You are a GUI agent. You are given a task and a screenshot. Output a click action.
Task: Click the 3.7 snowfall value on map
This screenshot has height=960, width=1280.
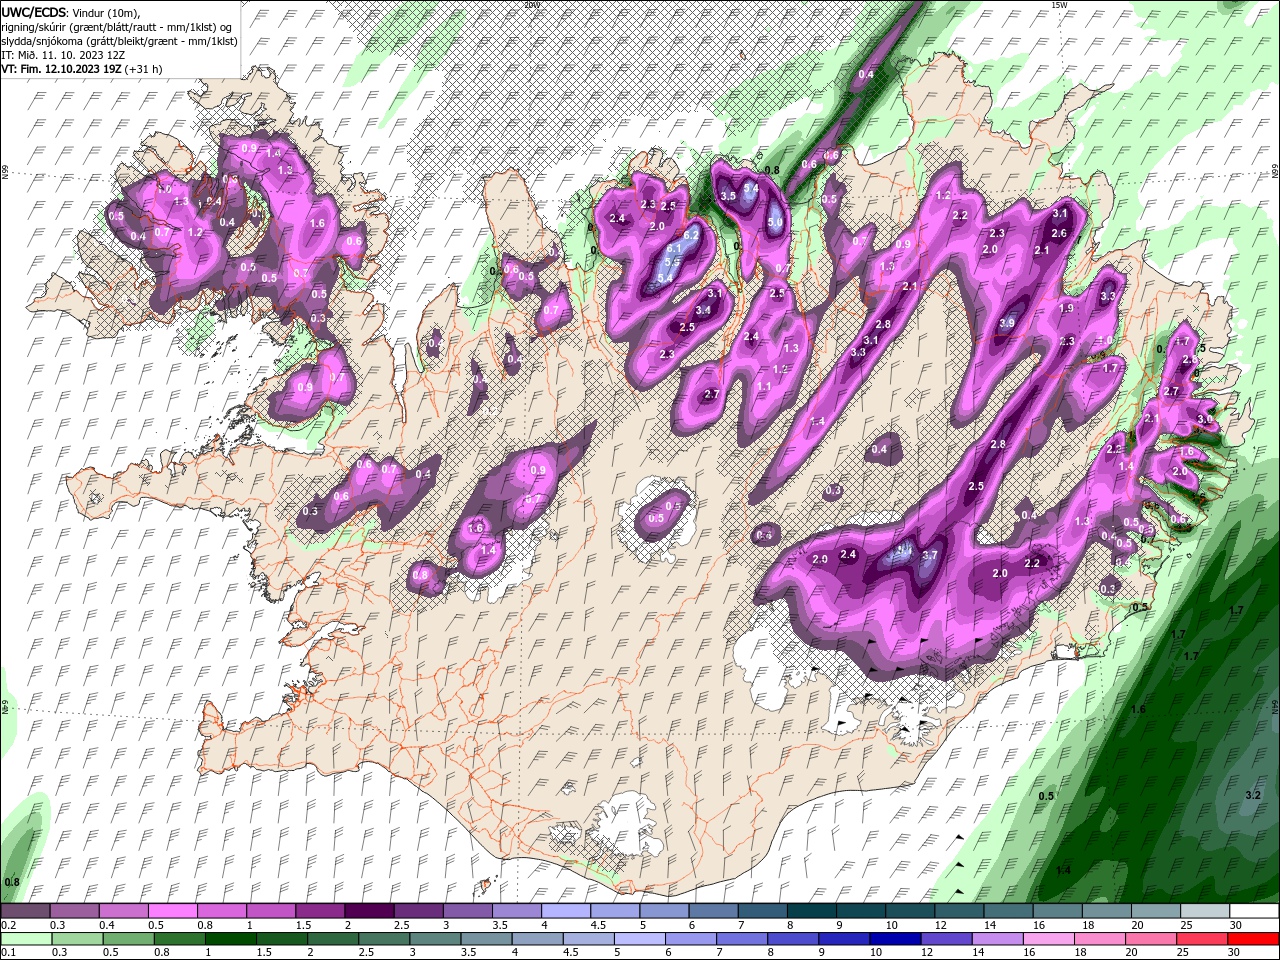(x=929, y=555)
